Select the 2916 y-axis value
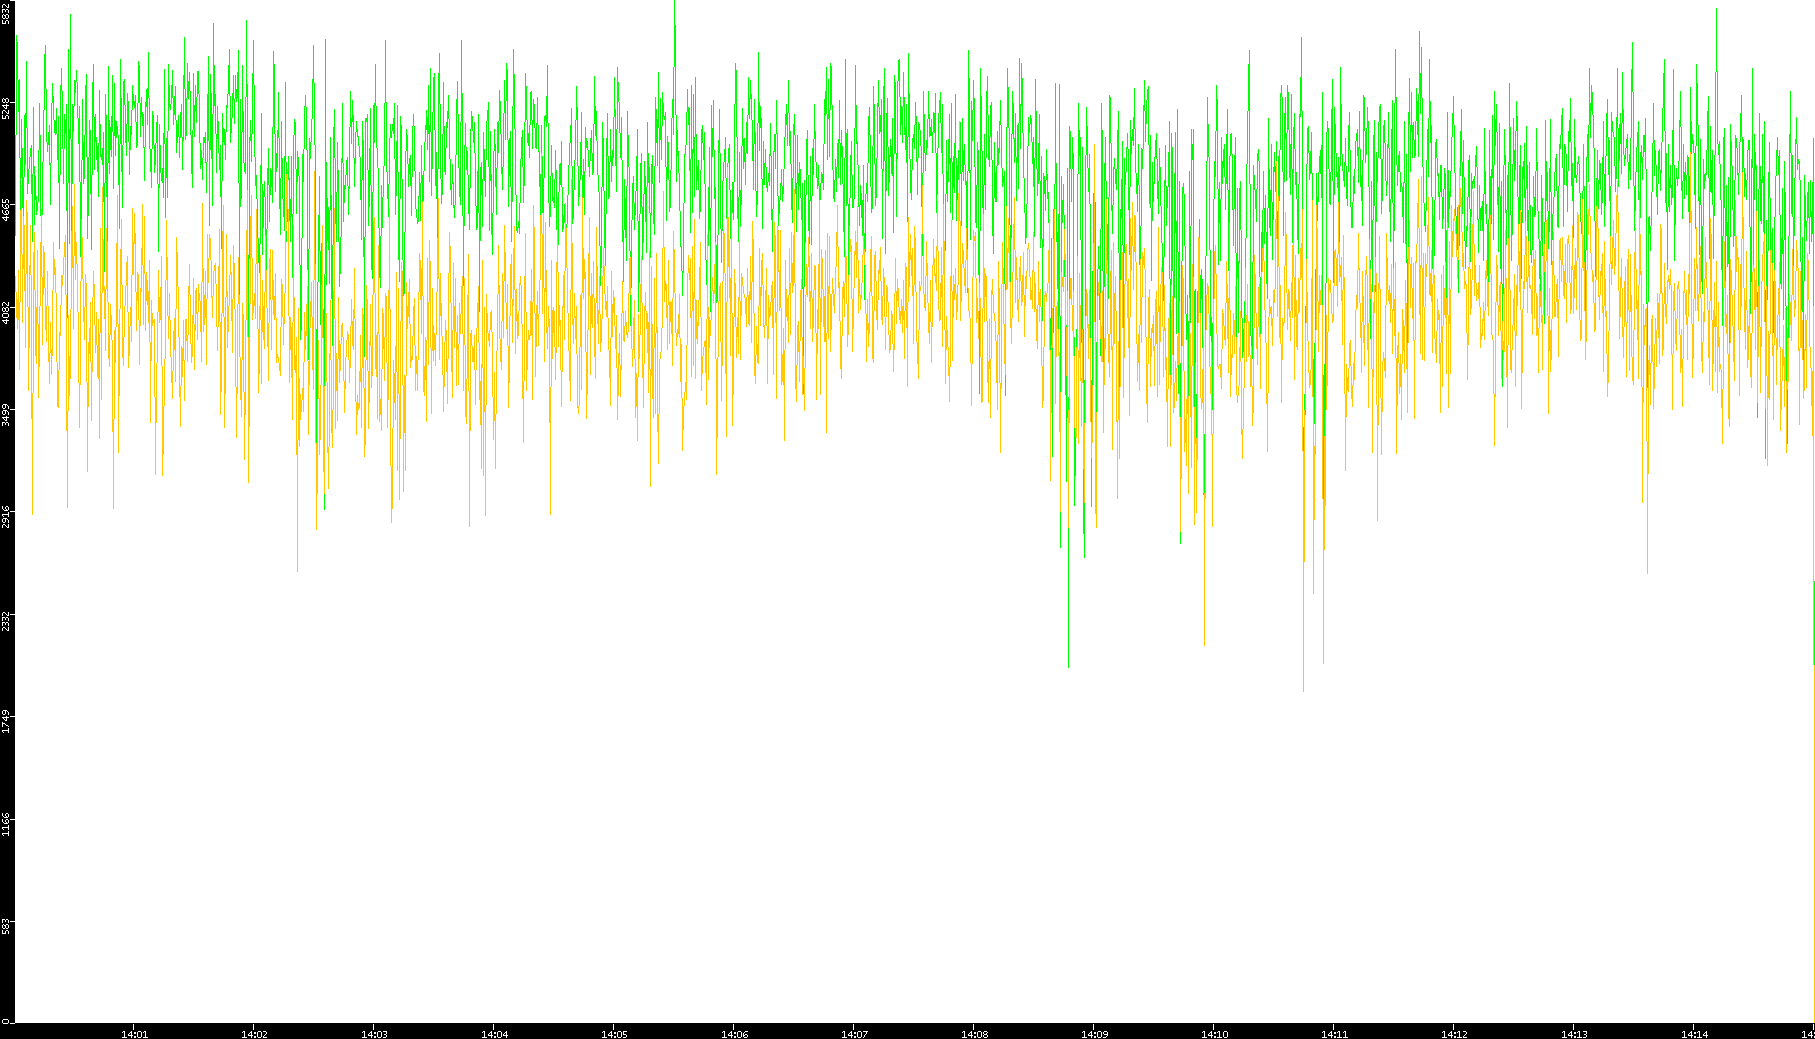Viewport: 1815px width, 1039px height. click(6, 517)
